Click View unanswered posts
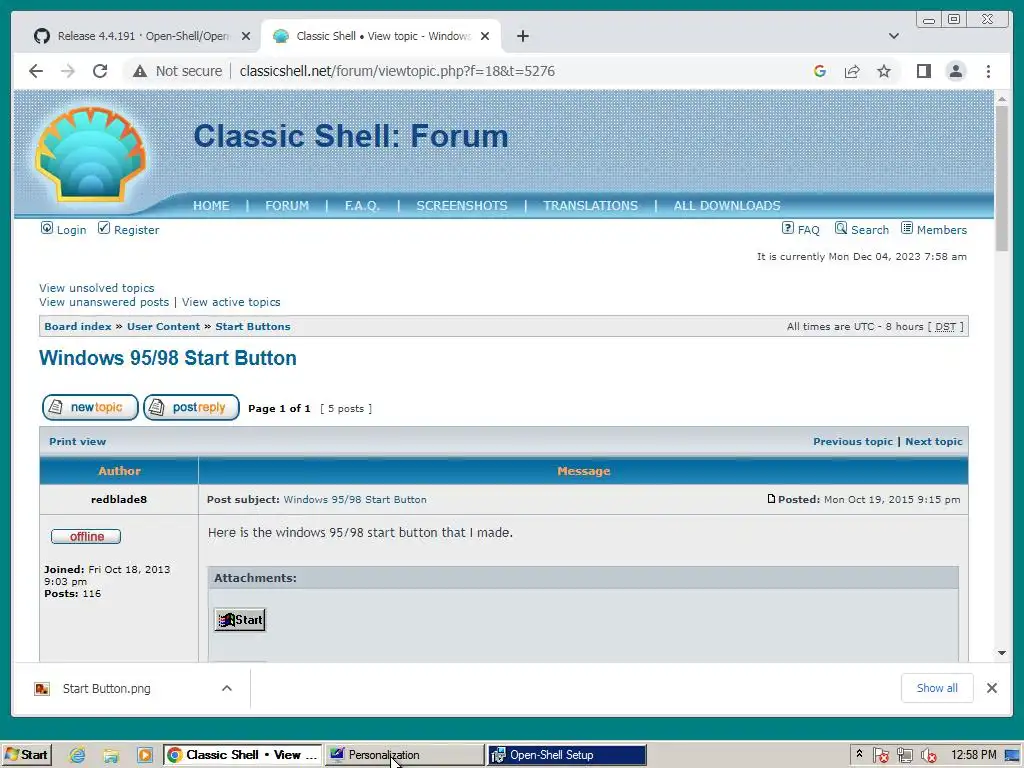Viewport: 1024px width, 768px height. [x=104, y=302]
